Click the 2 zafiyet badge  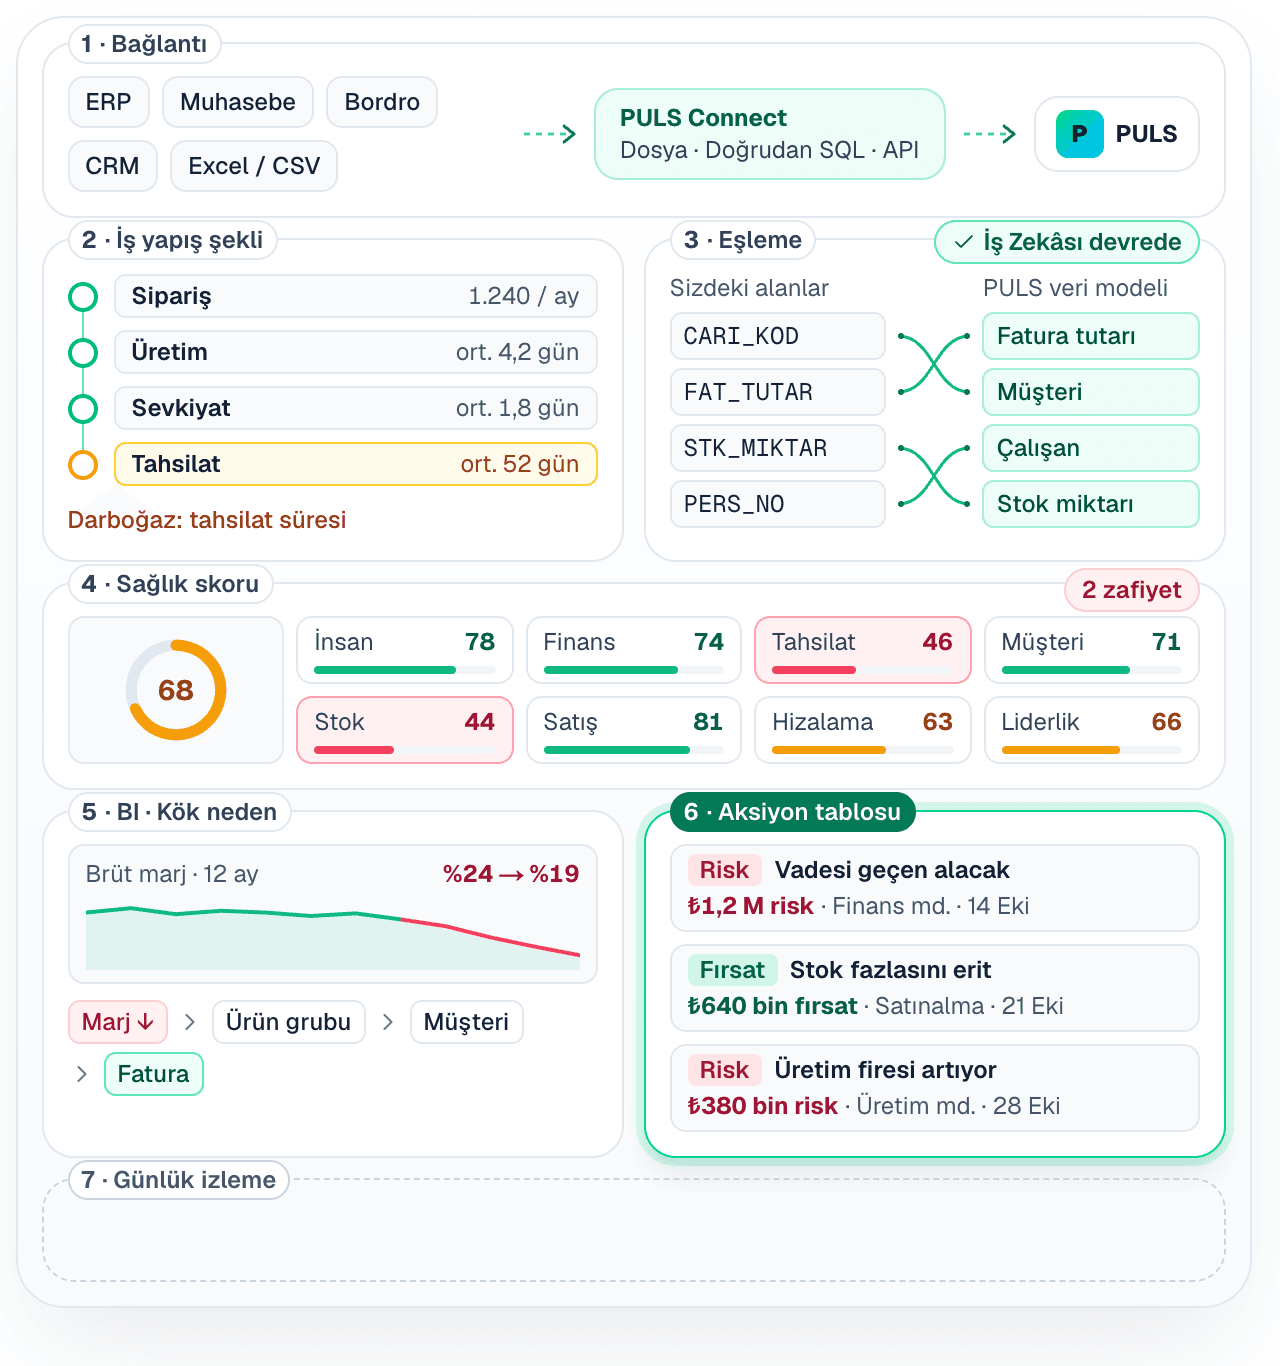pos(1132,590)
